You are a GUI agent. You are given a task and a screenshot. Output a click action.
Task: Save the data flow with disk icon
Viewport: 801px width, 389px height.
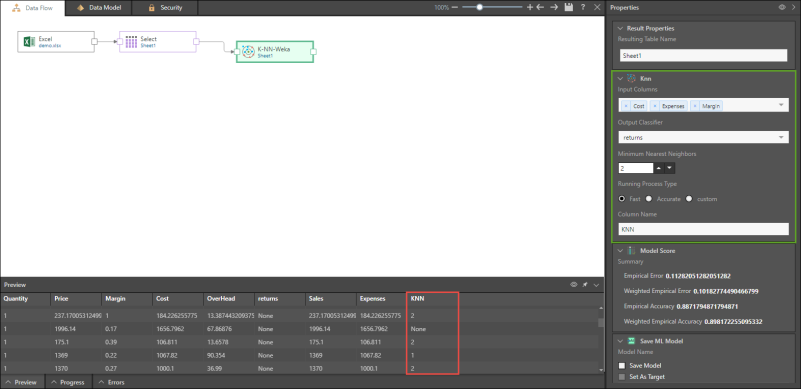tap(569, 8)
